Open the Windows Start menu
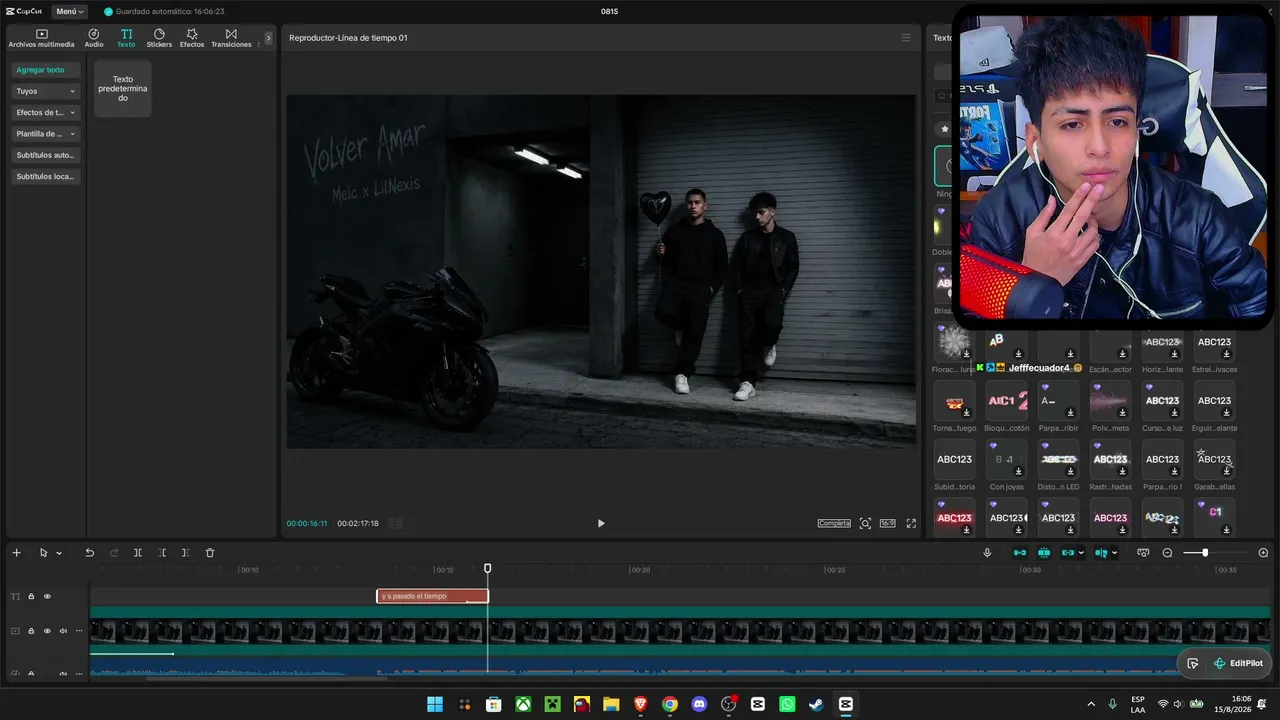1280x720 pixels. (x=435, y=704)
